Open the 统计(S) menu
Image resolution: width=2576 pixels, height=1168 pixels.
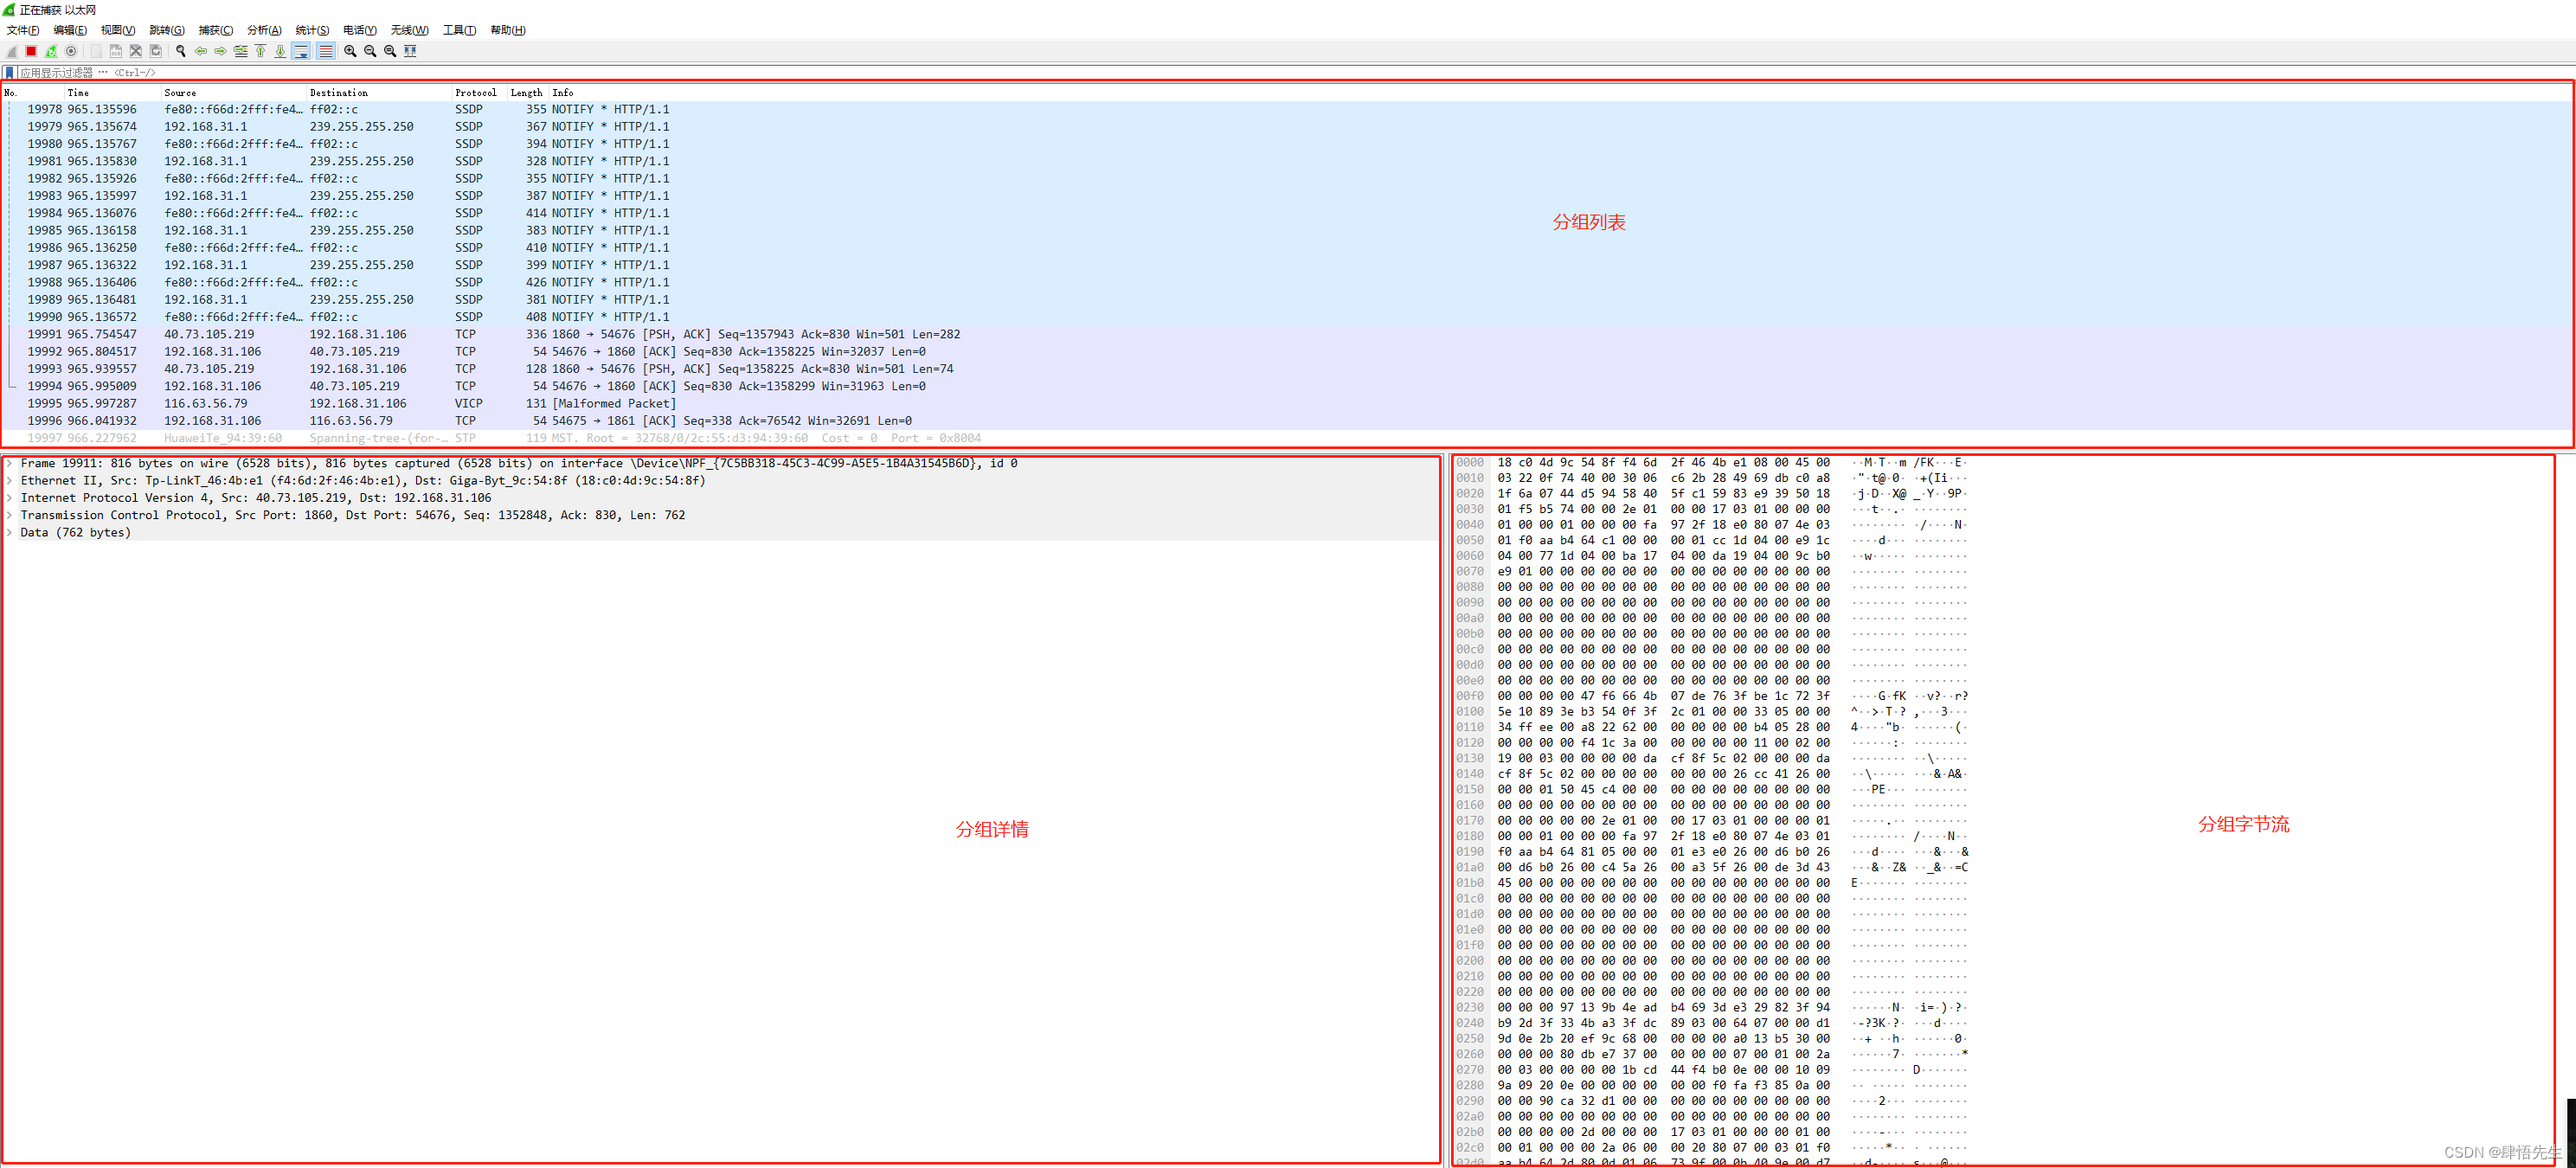(312, 30)
